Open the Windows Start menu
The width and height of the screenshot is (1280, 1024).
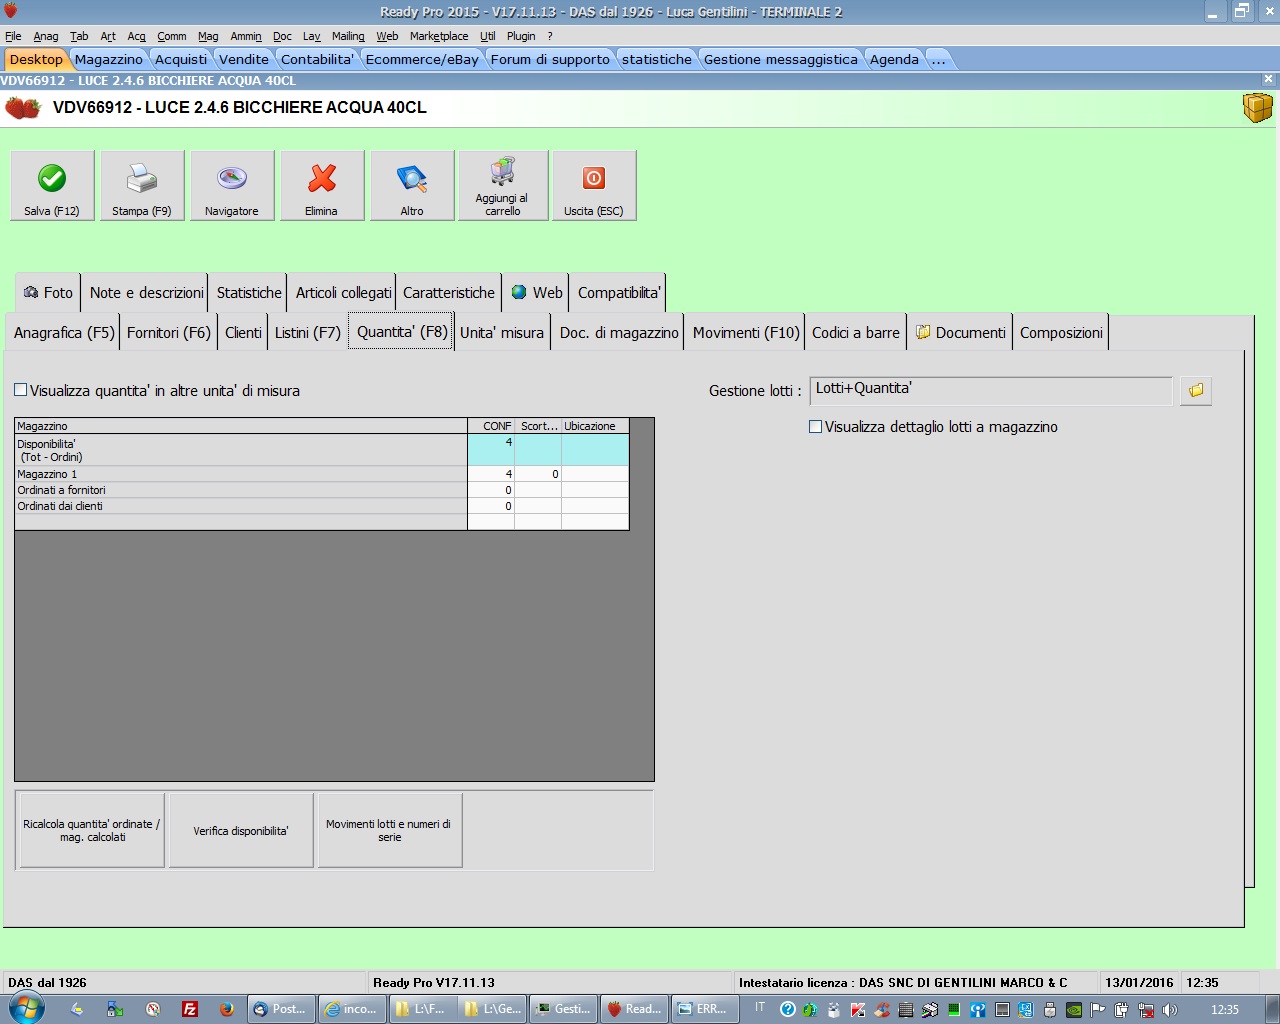(x=26, y=1009)
